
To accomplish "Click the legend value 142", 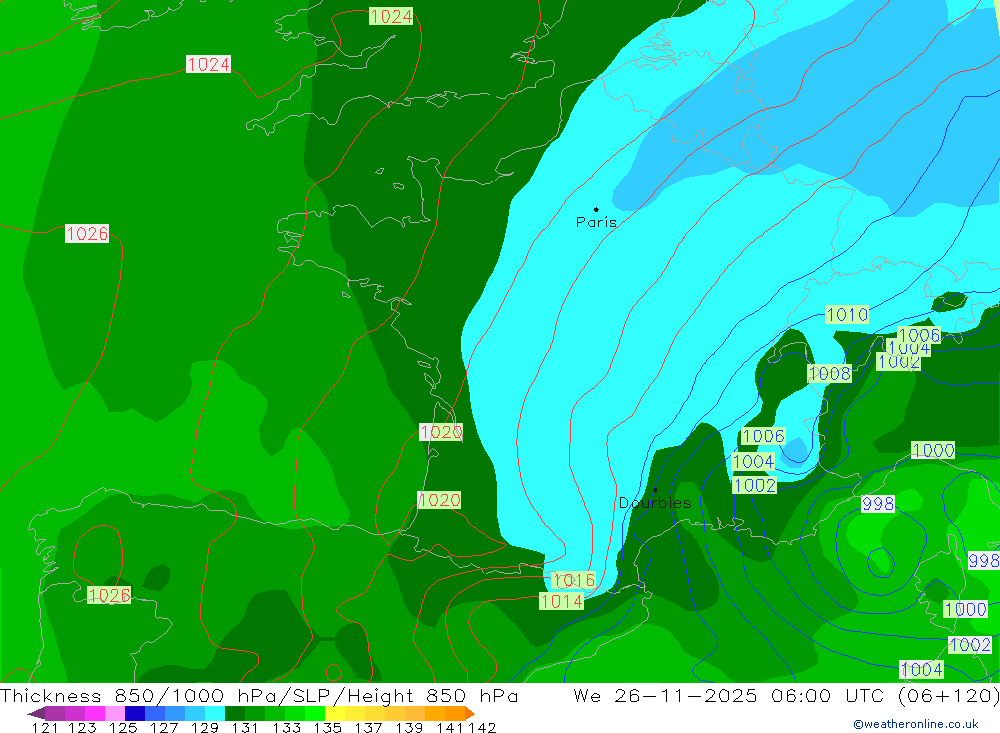I will 482,728.
